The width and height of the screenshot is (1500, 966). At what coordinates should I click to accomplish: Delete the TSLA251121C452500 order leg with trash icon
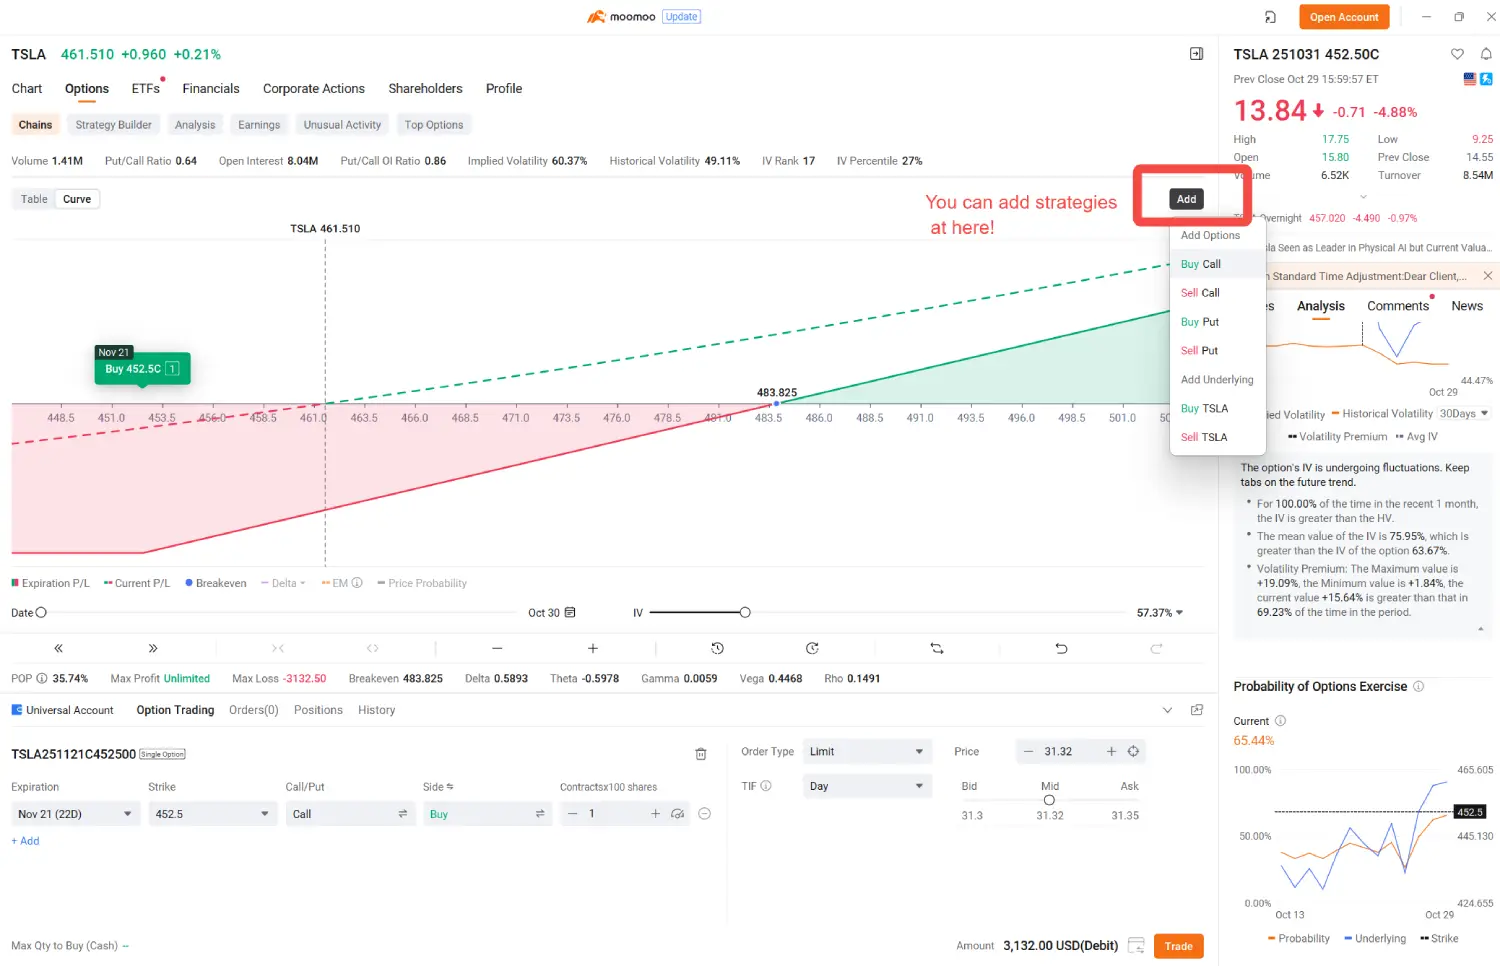click(701, 754)
